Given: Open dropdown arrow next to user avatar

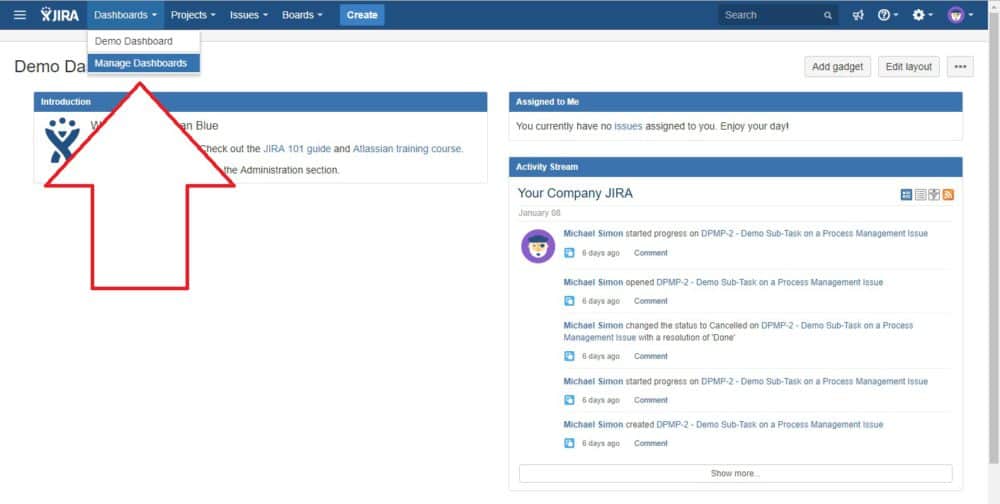Looking at the screenshot, I should point(971,15).
